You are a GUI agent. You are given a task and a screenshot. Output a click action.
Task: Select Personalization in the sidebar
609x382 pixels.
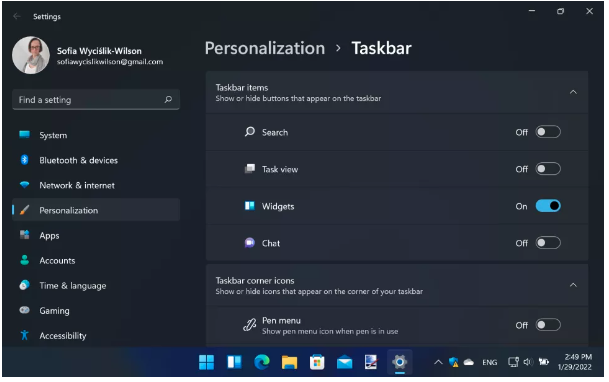pyautogui.click(x=96, y=210)
